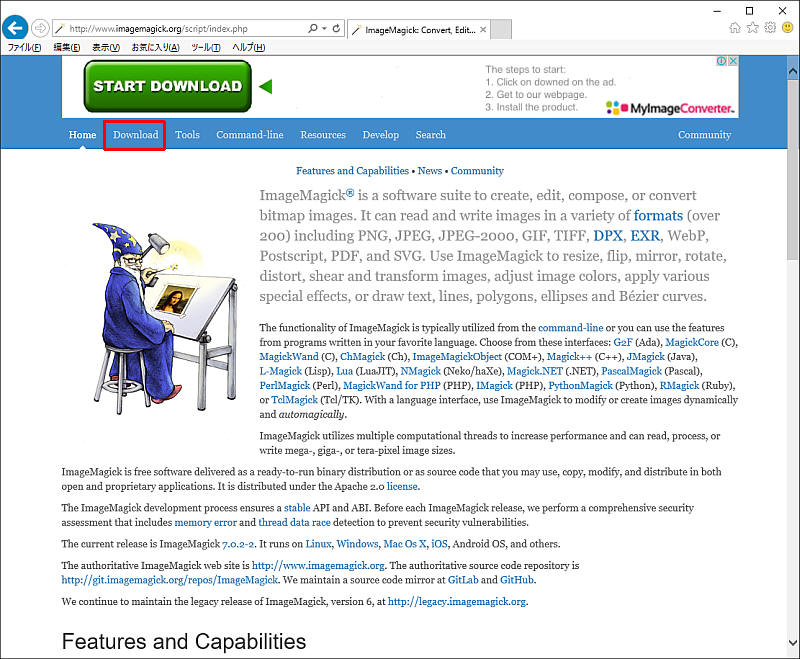Open the ツール(T) menu
The width and height of the screenshot is (800, 659).
(x=206, y=47)
